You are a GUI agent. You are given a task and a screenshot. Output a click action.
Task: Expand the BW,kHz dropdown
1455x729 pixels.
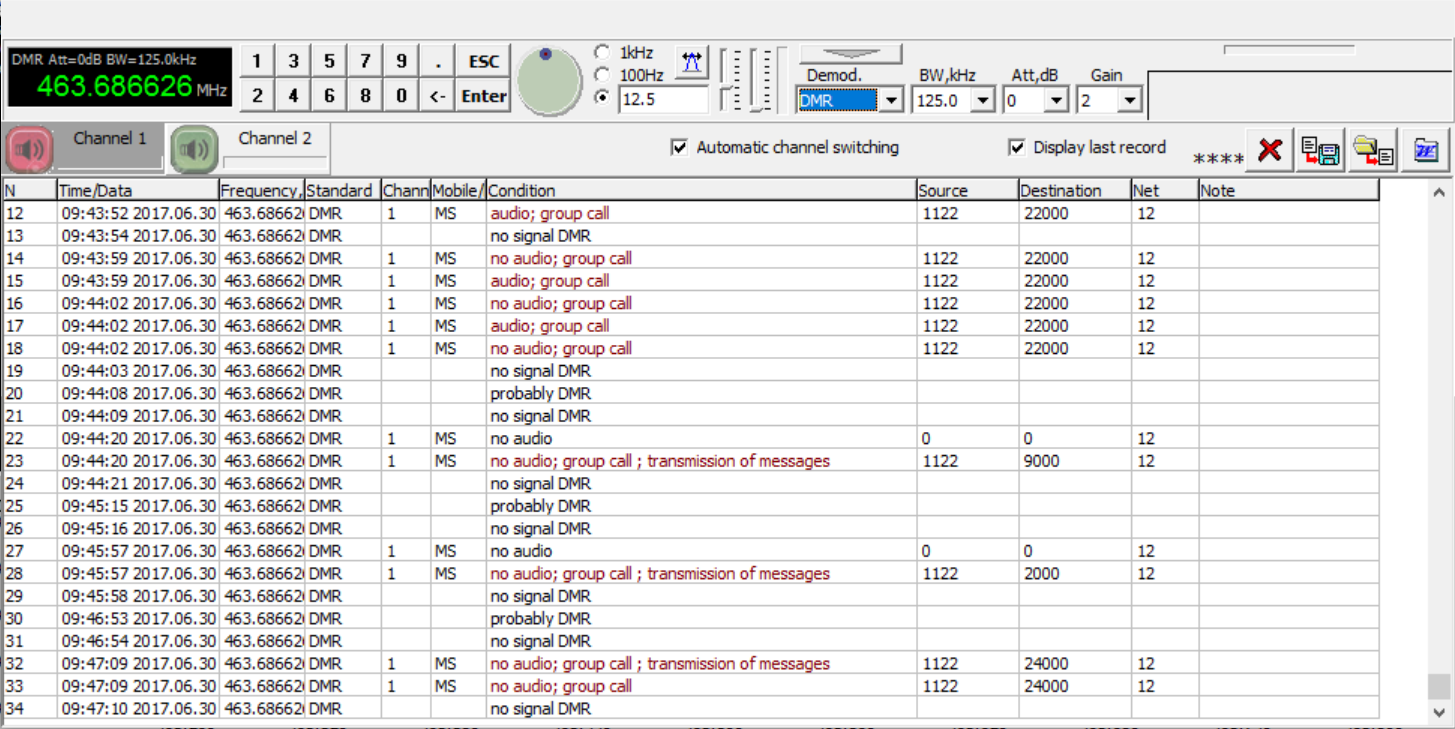[x=983, y=101]
